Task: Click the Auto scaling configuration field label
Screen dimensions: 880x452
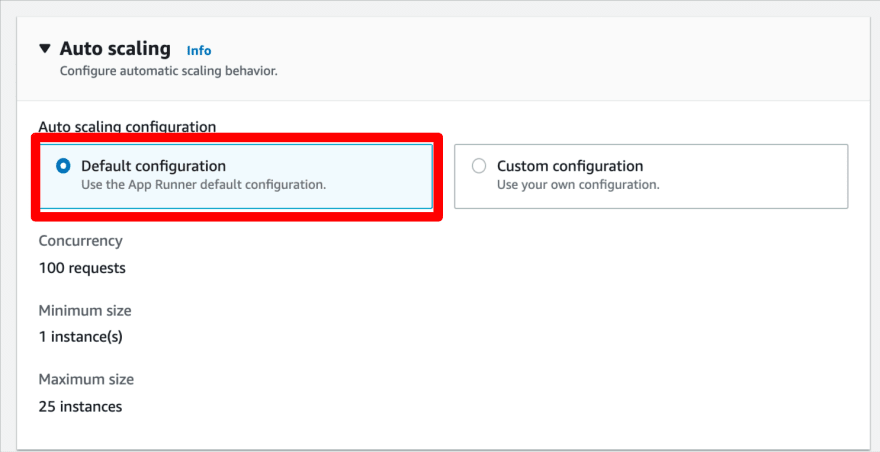Action: tap(127, 127)
